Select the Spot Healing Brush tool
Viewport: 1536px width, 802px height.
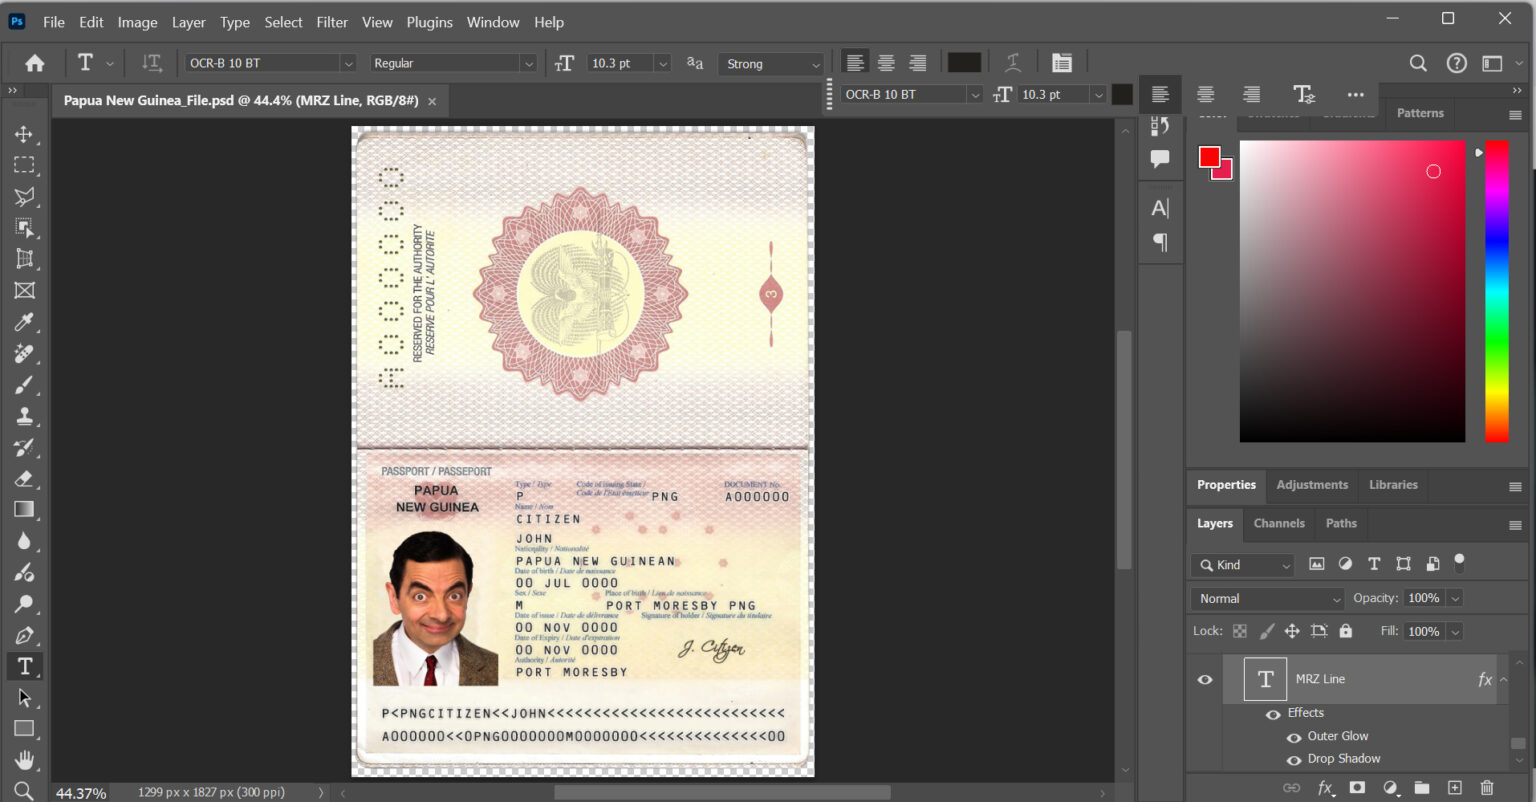point(24,353)
